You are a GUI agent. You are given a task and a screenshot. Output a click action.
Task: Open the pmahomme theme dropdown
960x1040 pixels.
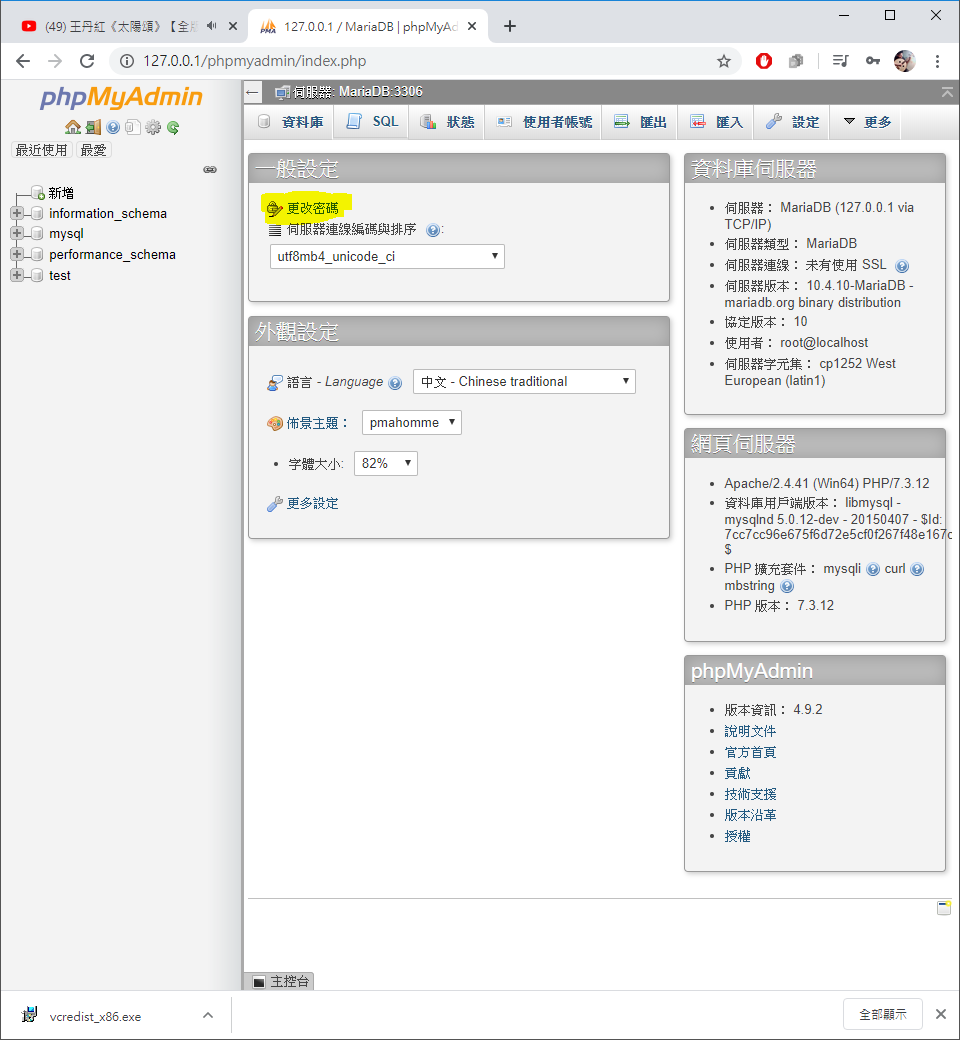(411, 422)
